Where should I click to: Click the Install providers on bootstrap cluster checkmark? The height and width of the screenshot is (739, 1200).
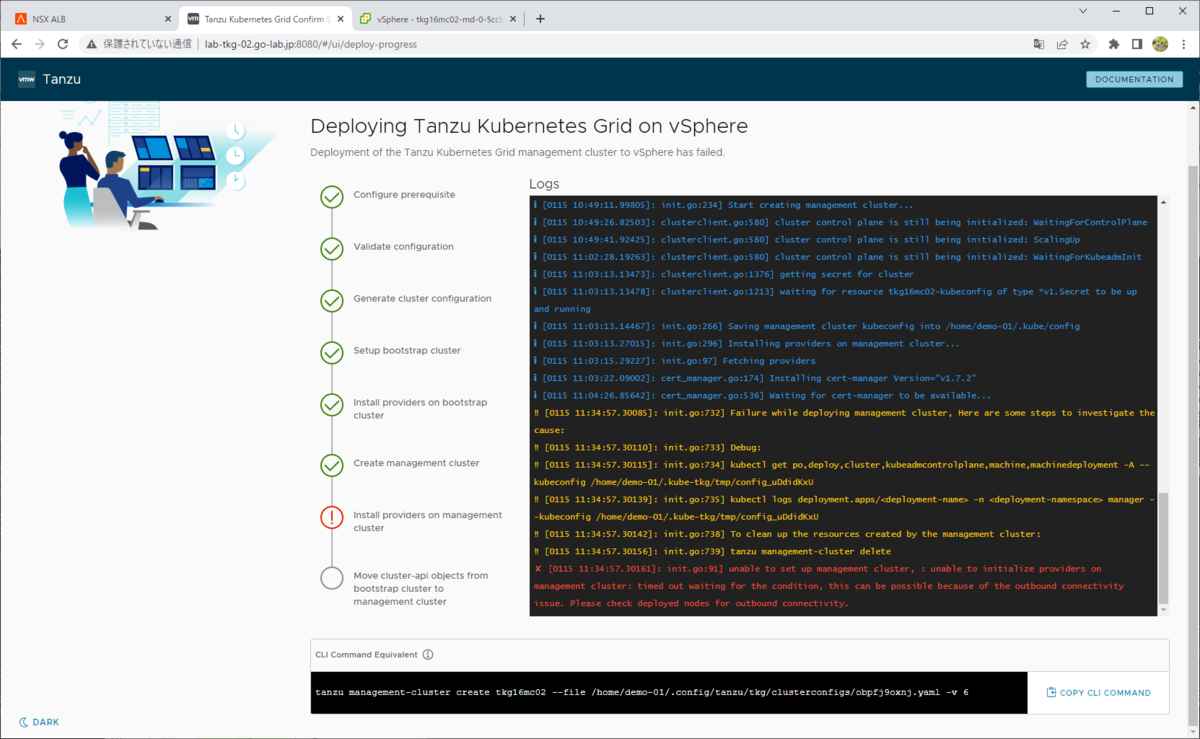(x=332, y=405)
